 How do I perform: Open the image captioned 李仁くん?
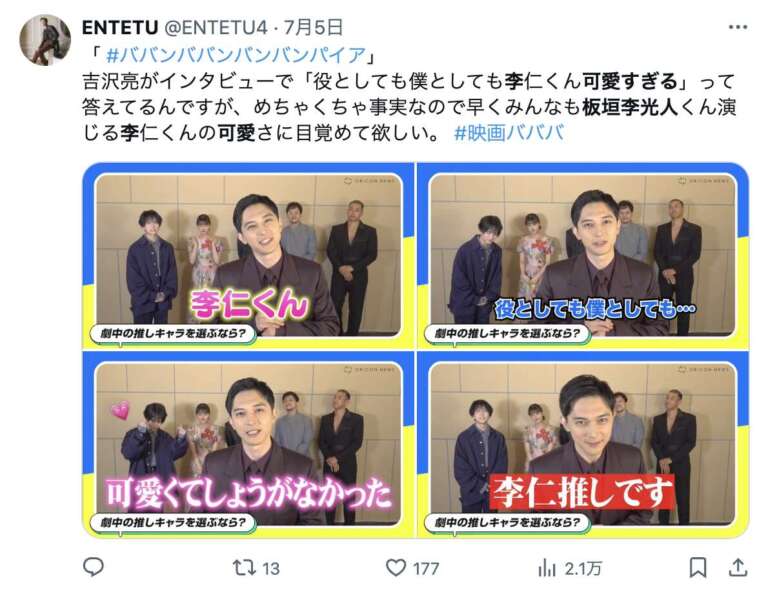(x=248, y=255)
